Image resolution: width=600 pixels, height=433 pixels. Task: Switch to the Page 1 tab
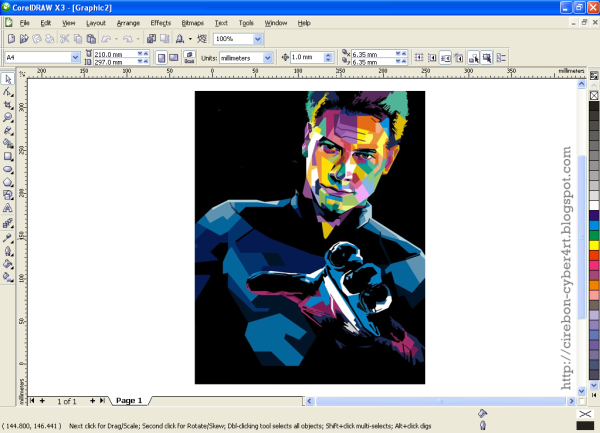pyautogui.click(x=129, y=400)
